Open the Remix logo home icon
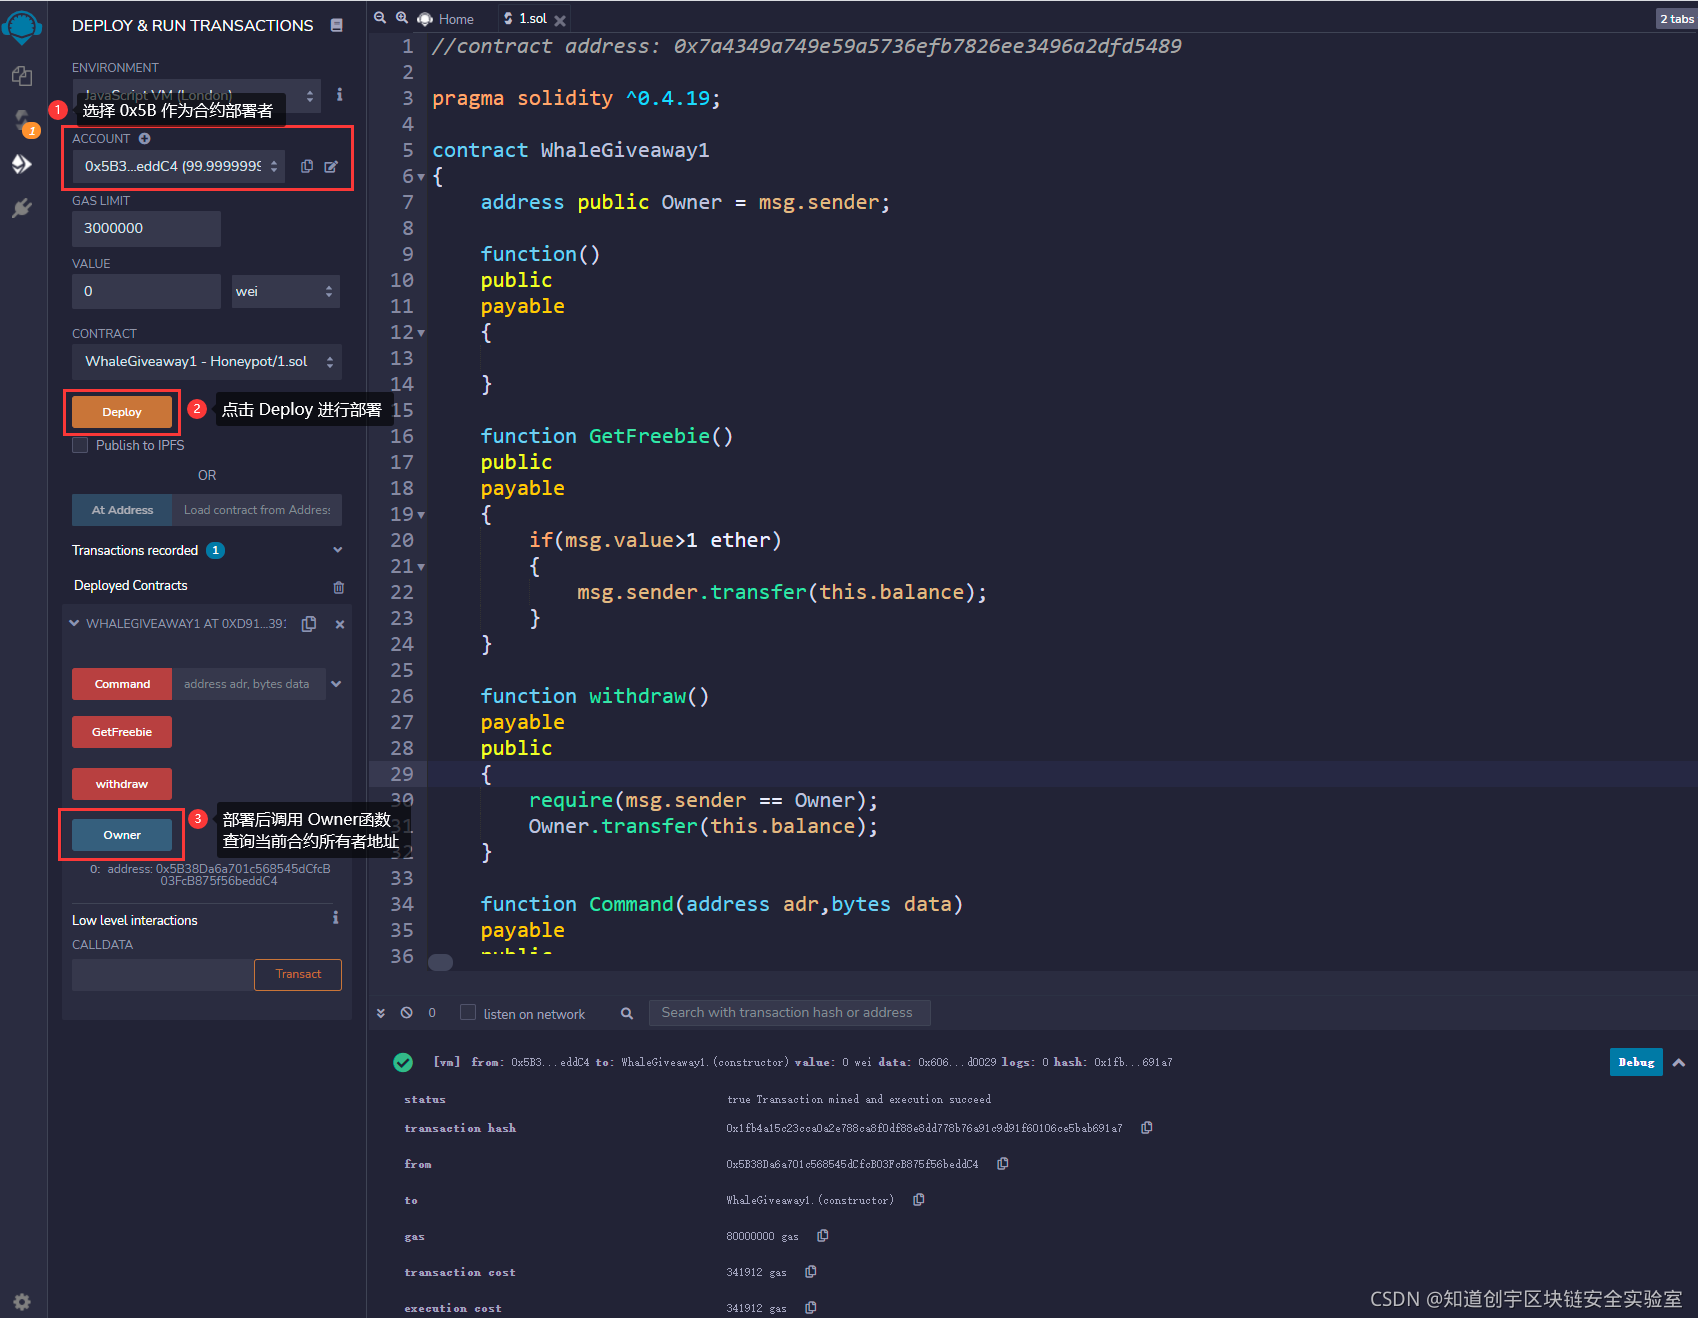The width and height of the screenshot is (1698, 1318). click(22, 26)
